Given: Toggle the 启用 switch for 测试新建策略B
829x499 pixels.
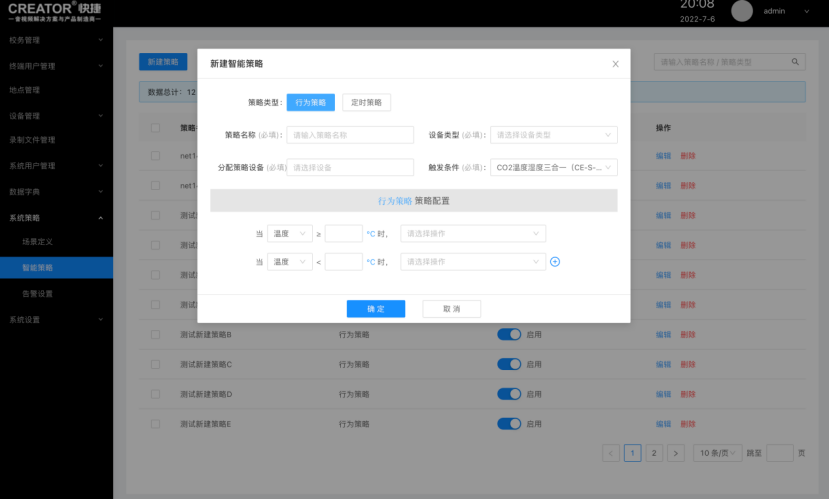Looking at the screenshot, I should tap(509, 335).
